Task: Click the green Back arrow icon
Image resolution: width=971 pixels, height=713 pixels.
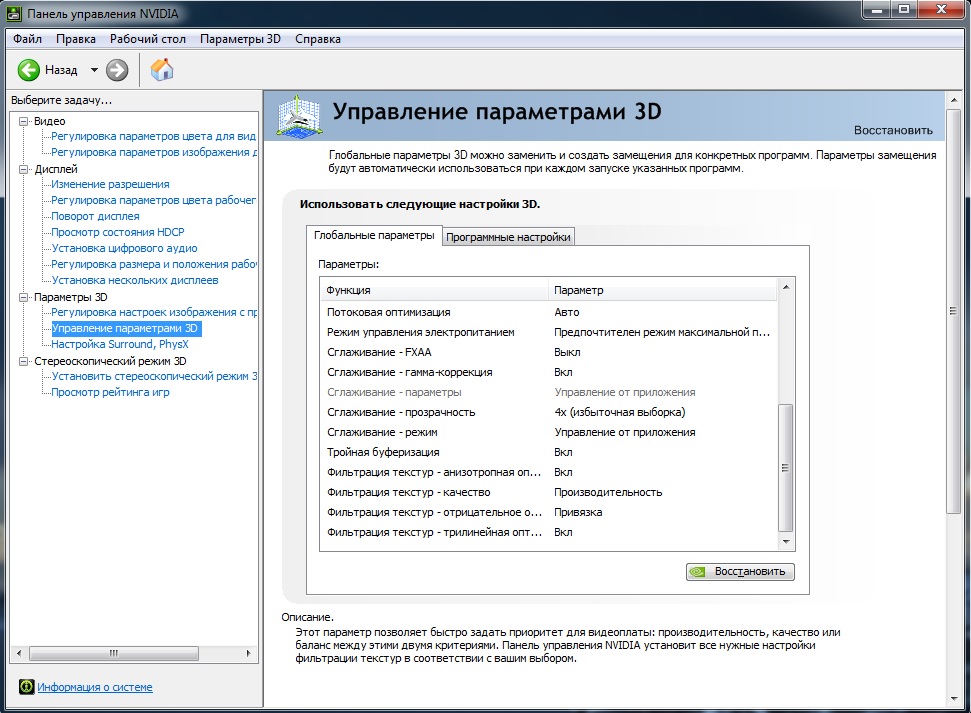Action: (x=28, y=70)
